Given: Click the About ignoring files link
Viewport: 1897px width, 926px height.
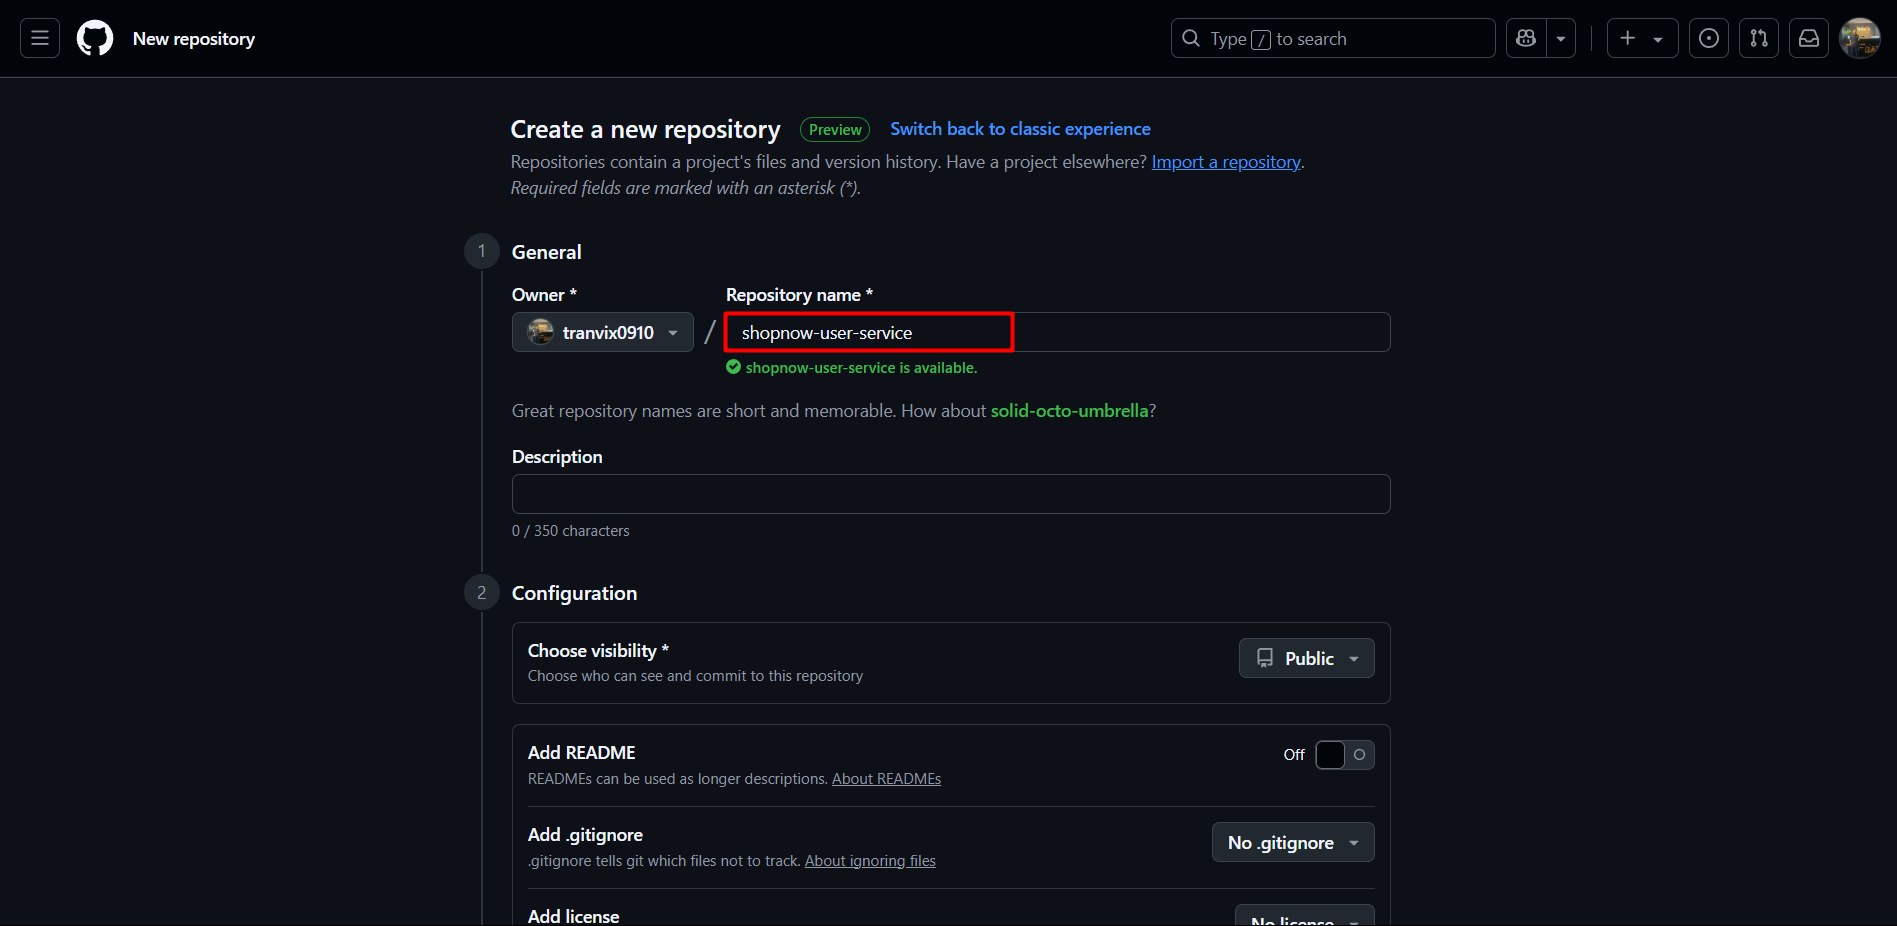Looking at the screenshot, I should (x=869, y=860).
